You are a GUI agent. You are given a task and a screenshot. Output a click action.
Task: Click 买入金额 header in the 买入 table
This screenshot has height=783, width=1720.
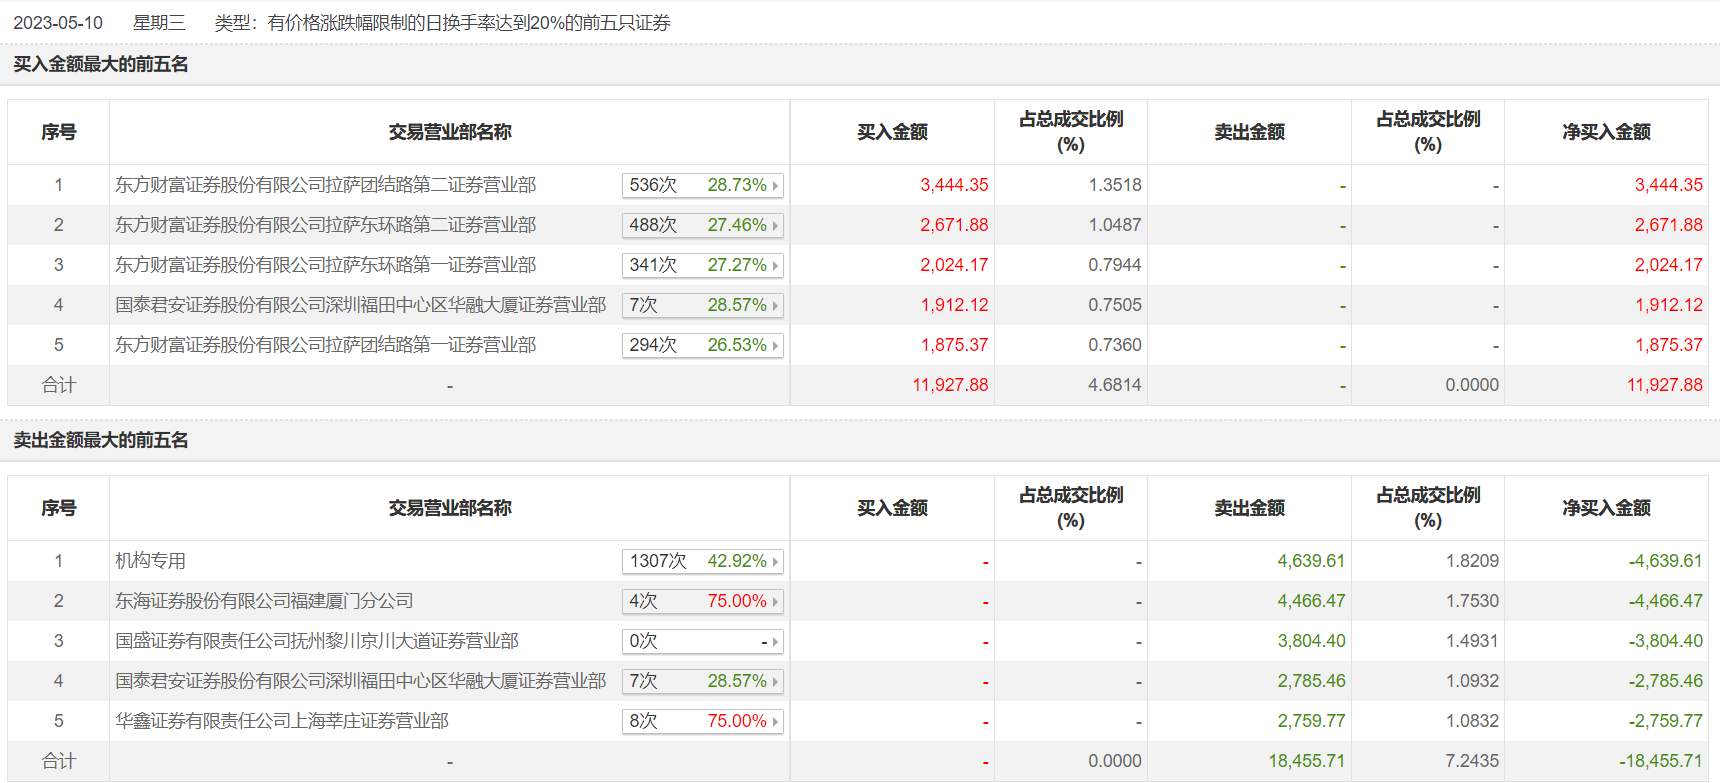(893, 132)
